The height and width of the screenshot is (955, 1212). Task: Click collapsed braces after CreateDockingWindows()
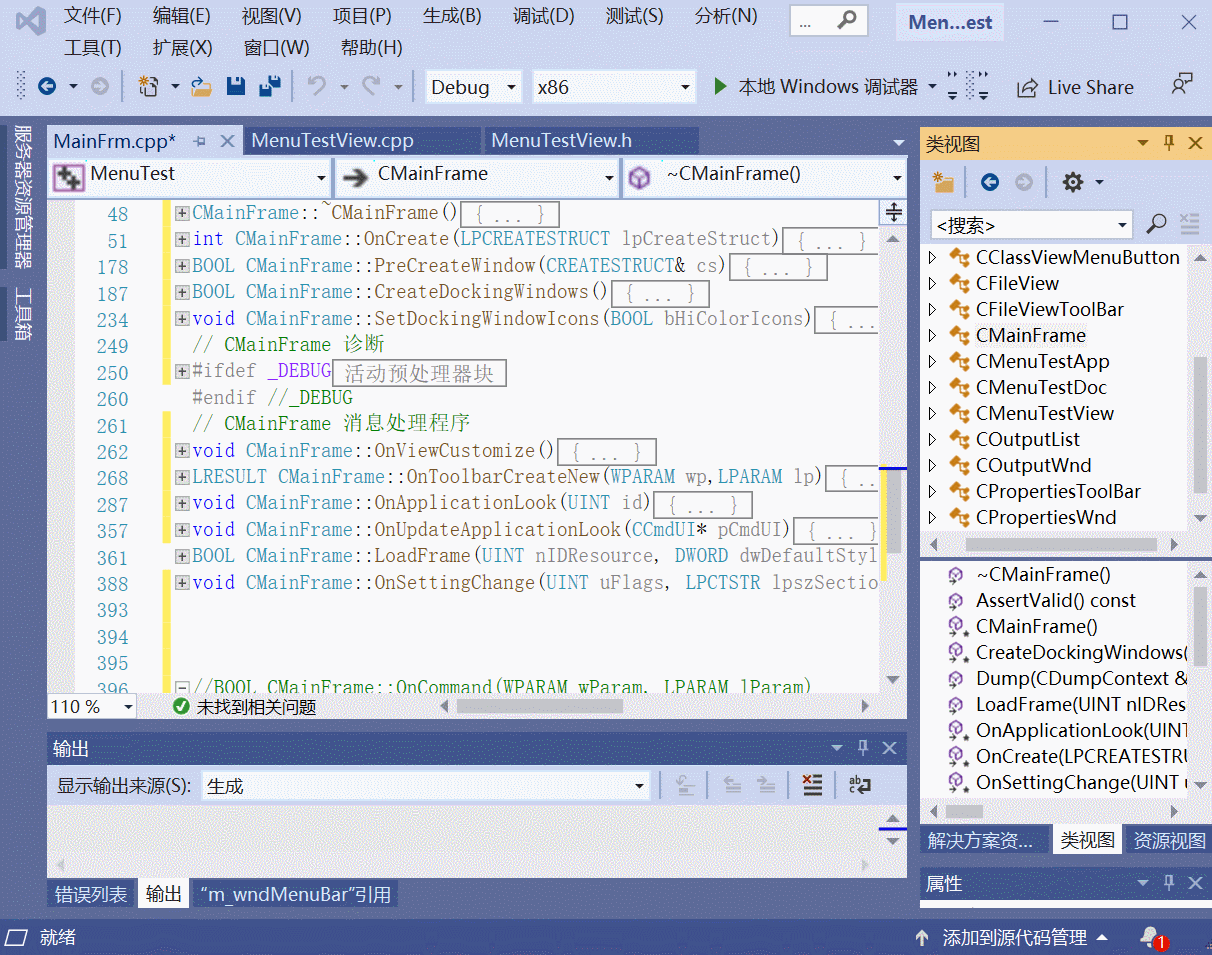click(660, 293)
